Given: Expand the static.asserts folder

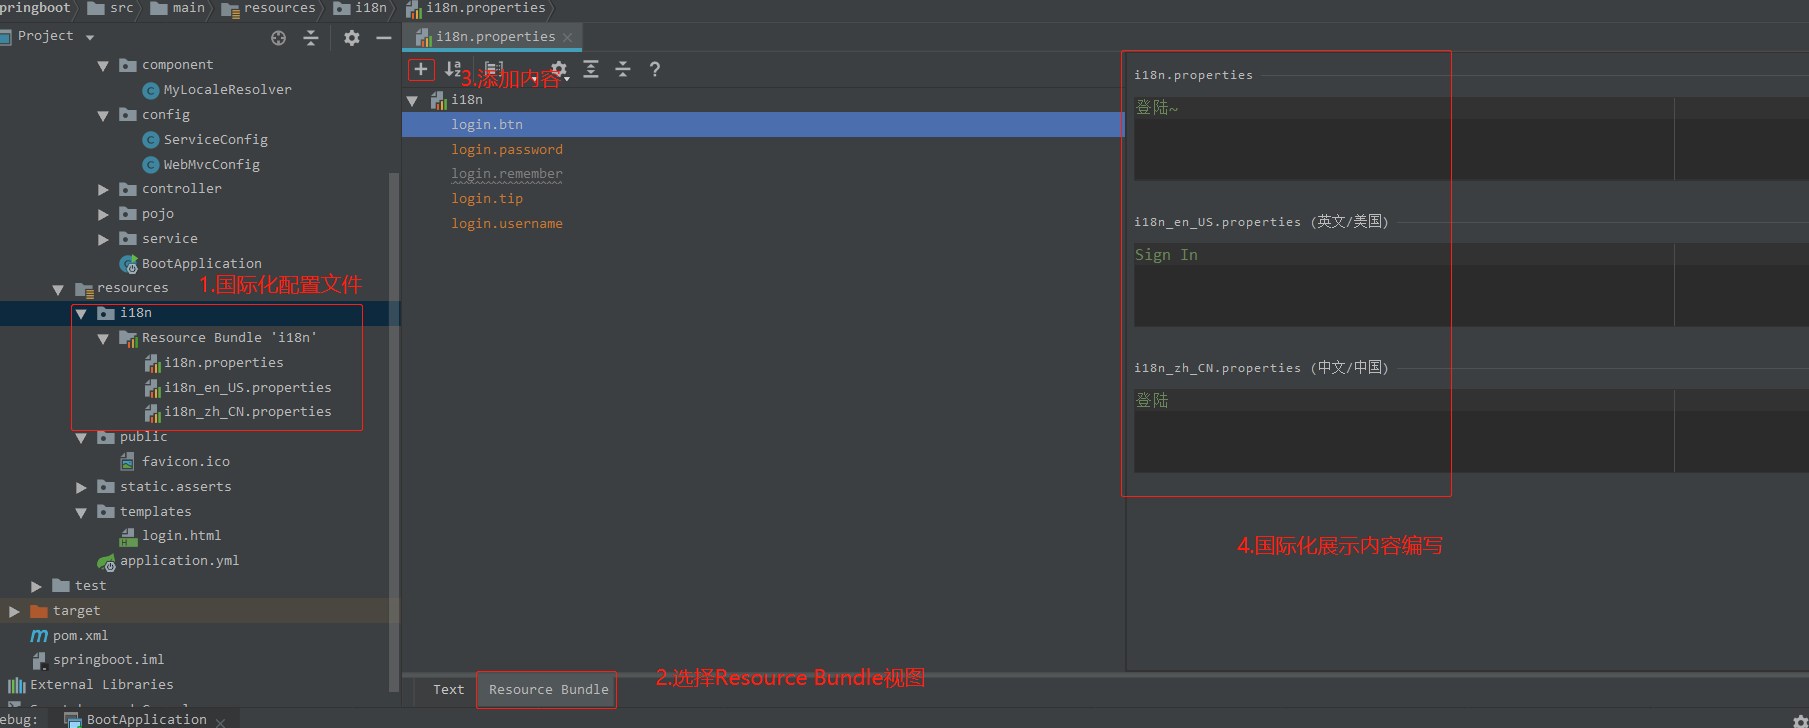Looking at the screenshot, I should (x=81, y=487).
